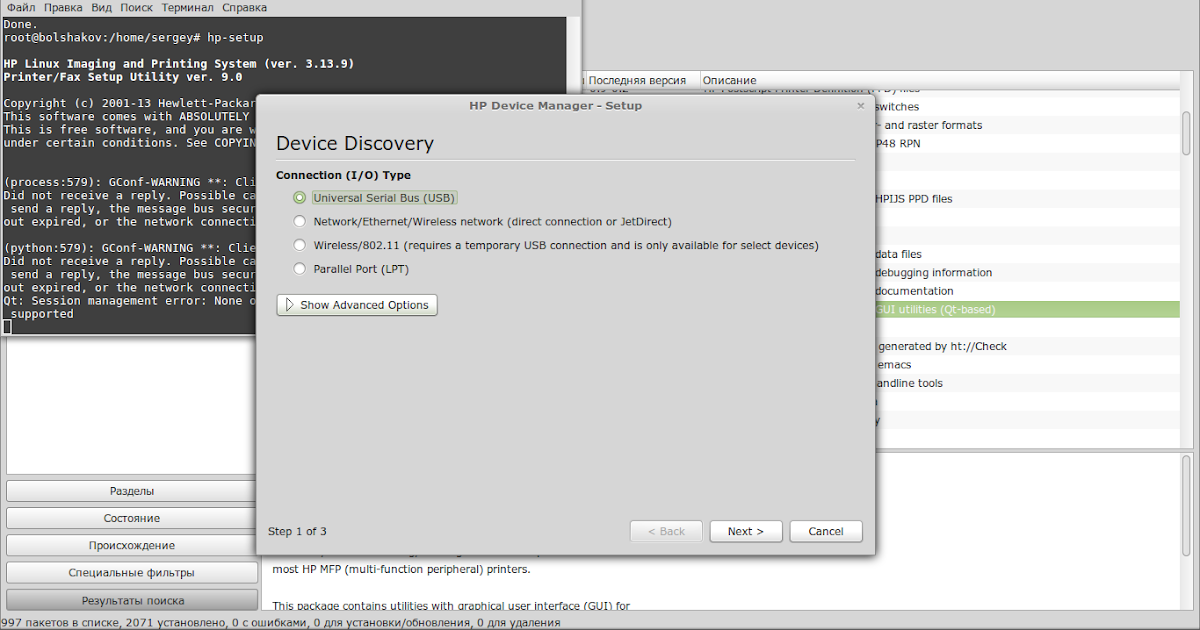1200x630 pixels.
Task: Select the 'emacs' package row
Action: click(1027, 365)
